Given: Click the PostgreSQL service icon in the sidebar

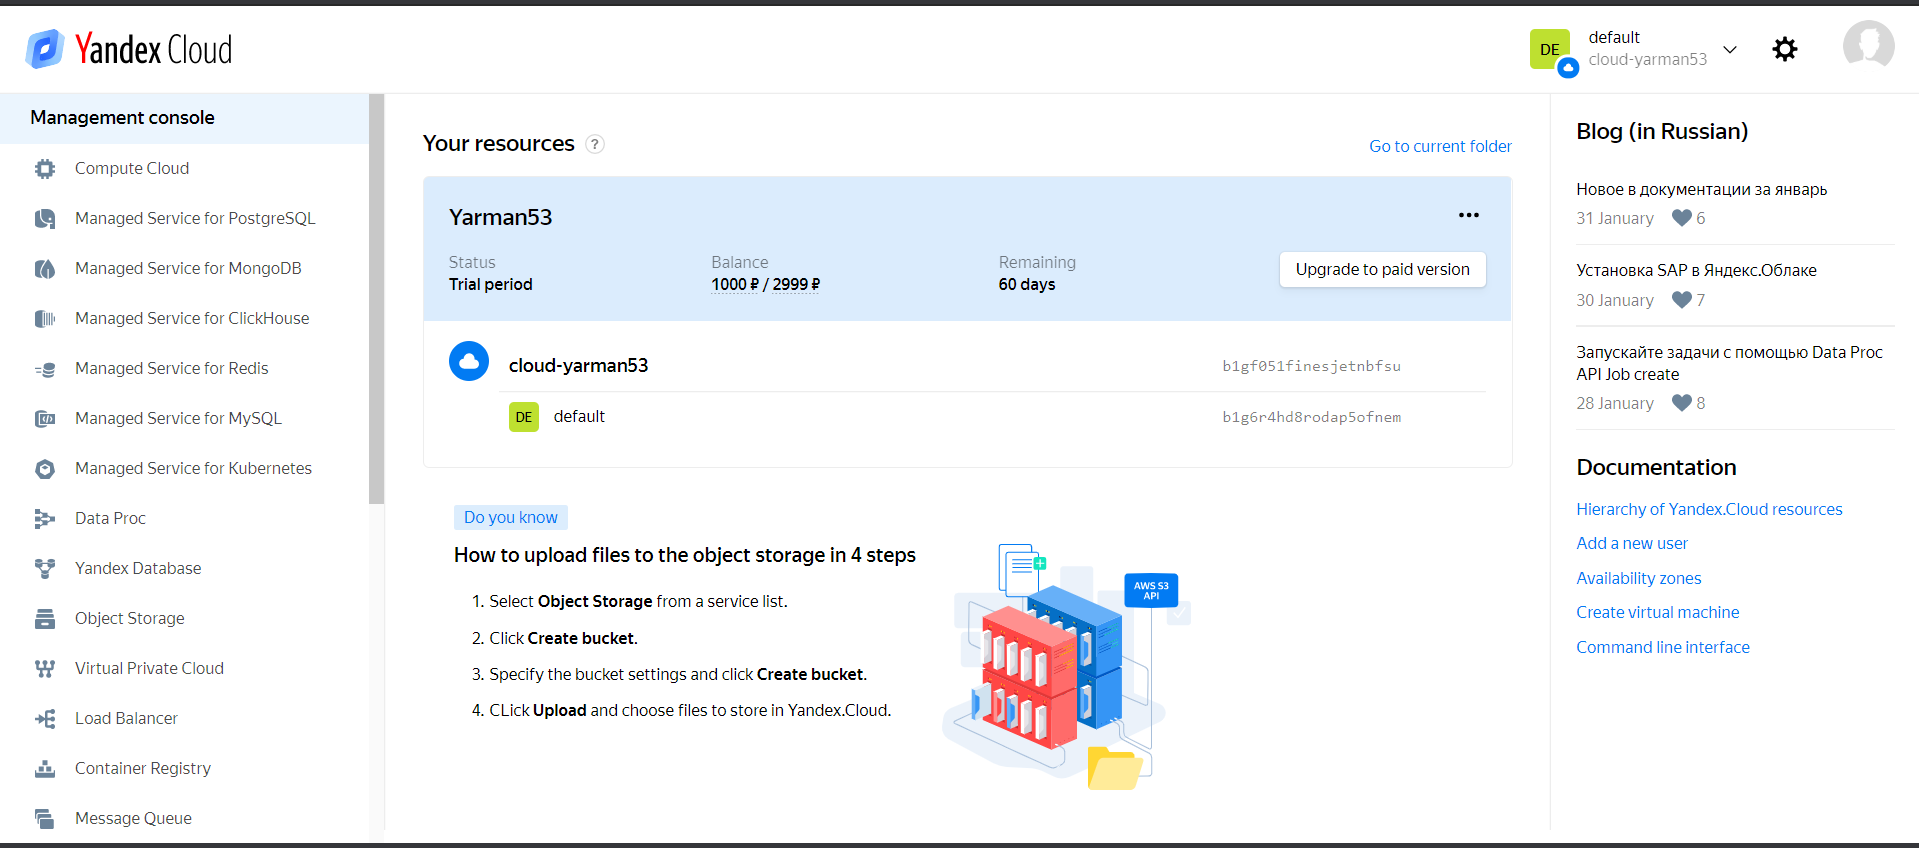Looking at the screenshot, I should tap(45, 219).
